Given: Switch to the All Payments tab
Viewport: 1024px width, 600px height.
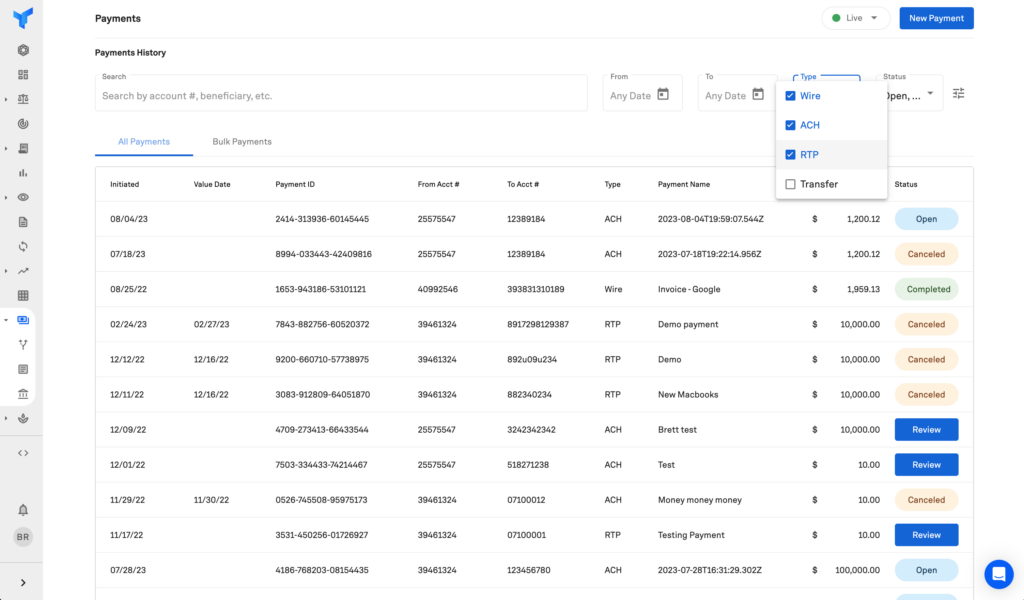Looking at the screenshot, I should pos(144,142).
